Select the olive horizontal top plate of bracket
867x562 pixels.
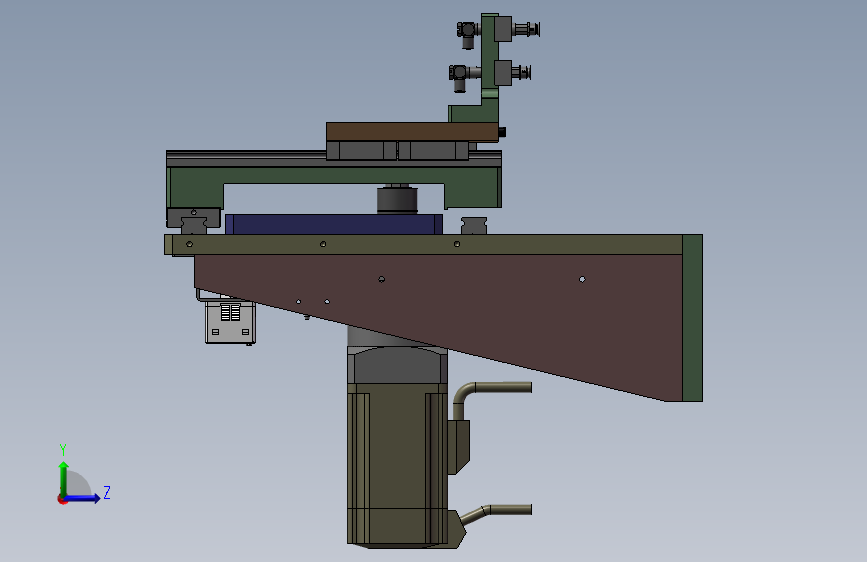click(x=426, y=244)
